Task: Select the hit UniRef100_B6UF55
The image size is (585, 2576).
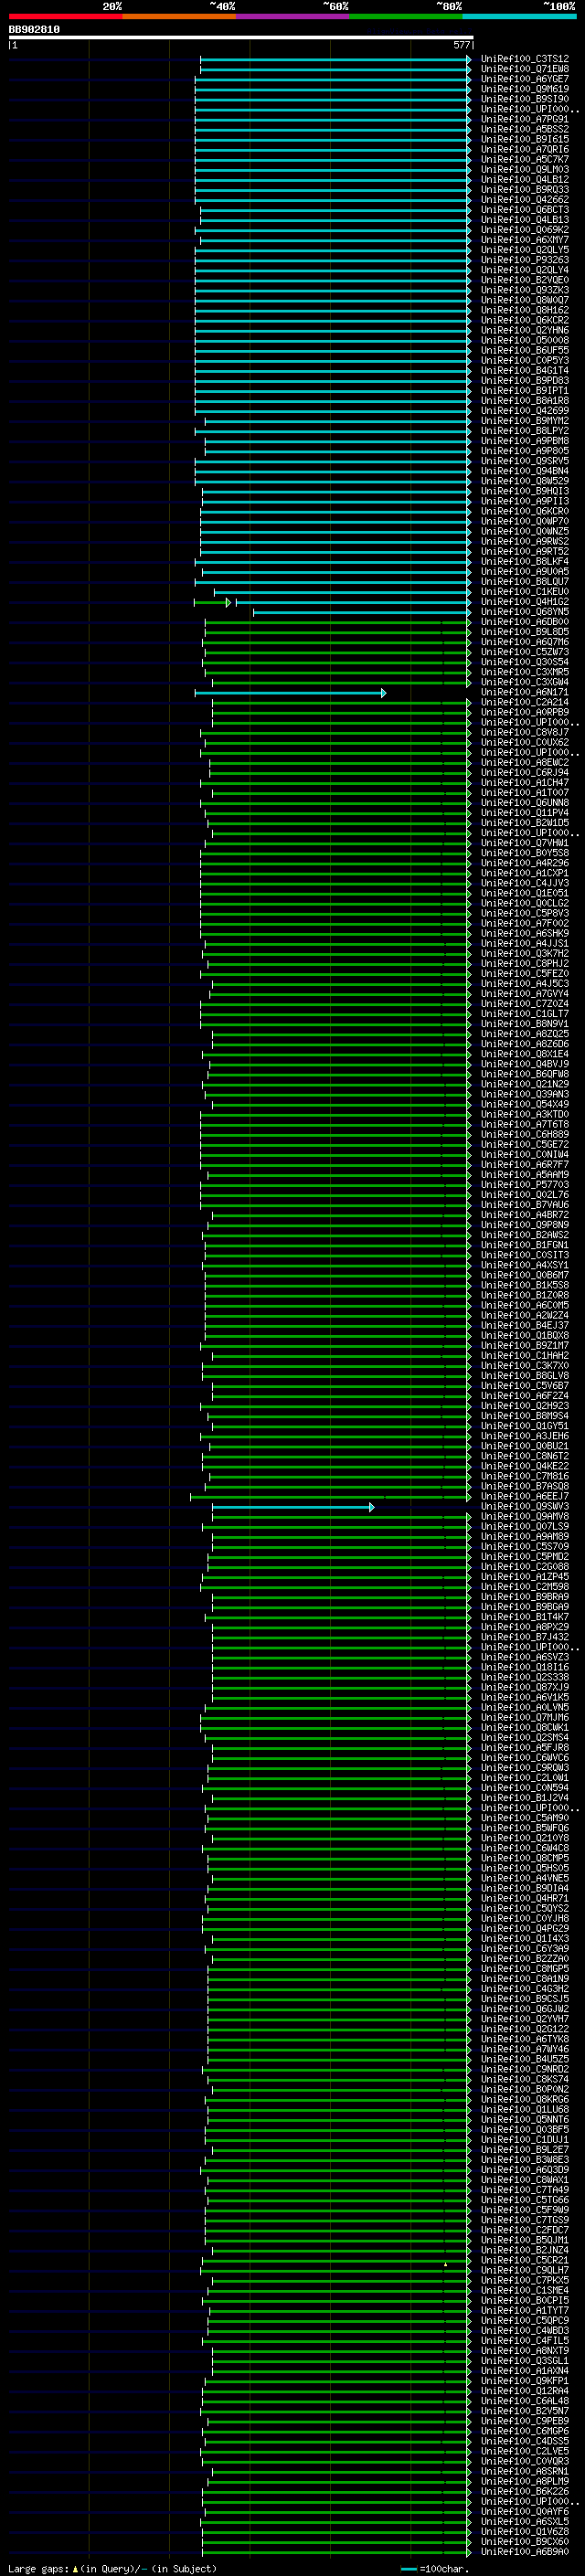Action: [525, 351]
